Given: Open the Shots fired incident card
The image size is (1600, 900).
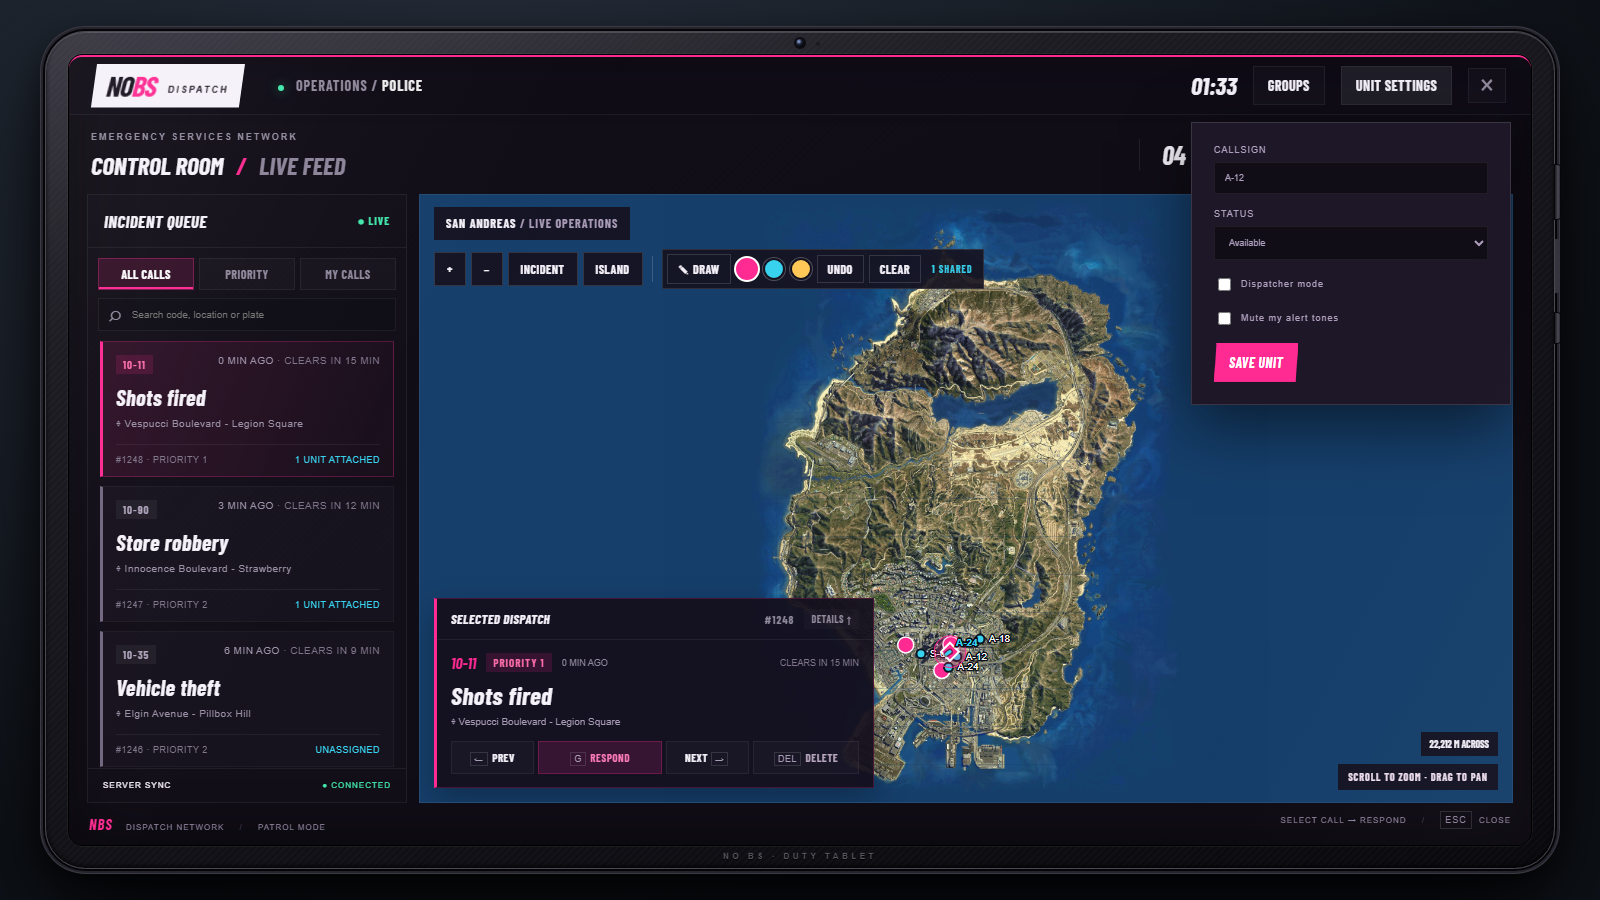Looking at the screenshot, I should tap(247, 409).
